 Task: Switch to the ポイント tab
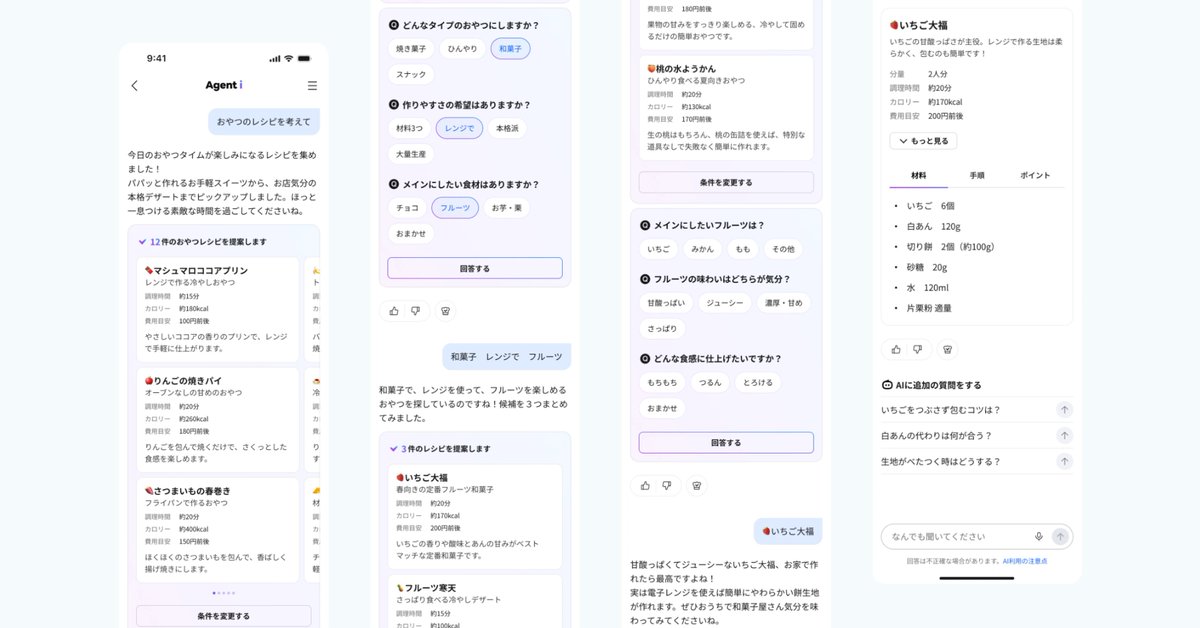tap(1035, 175)
